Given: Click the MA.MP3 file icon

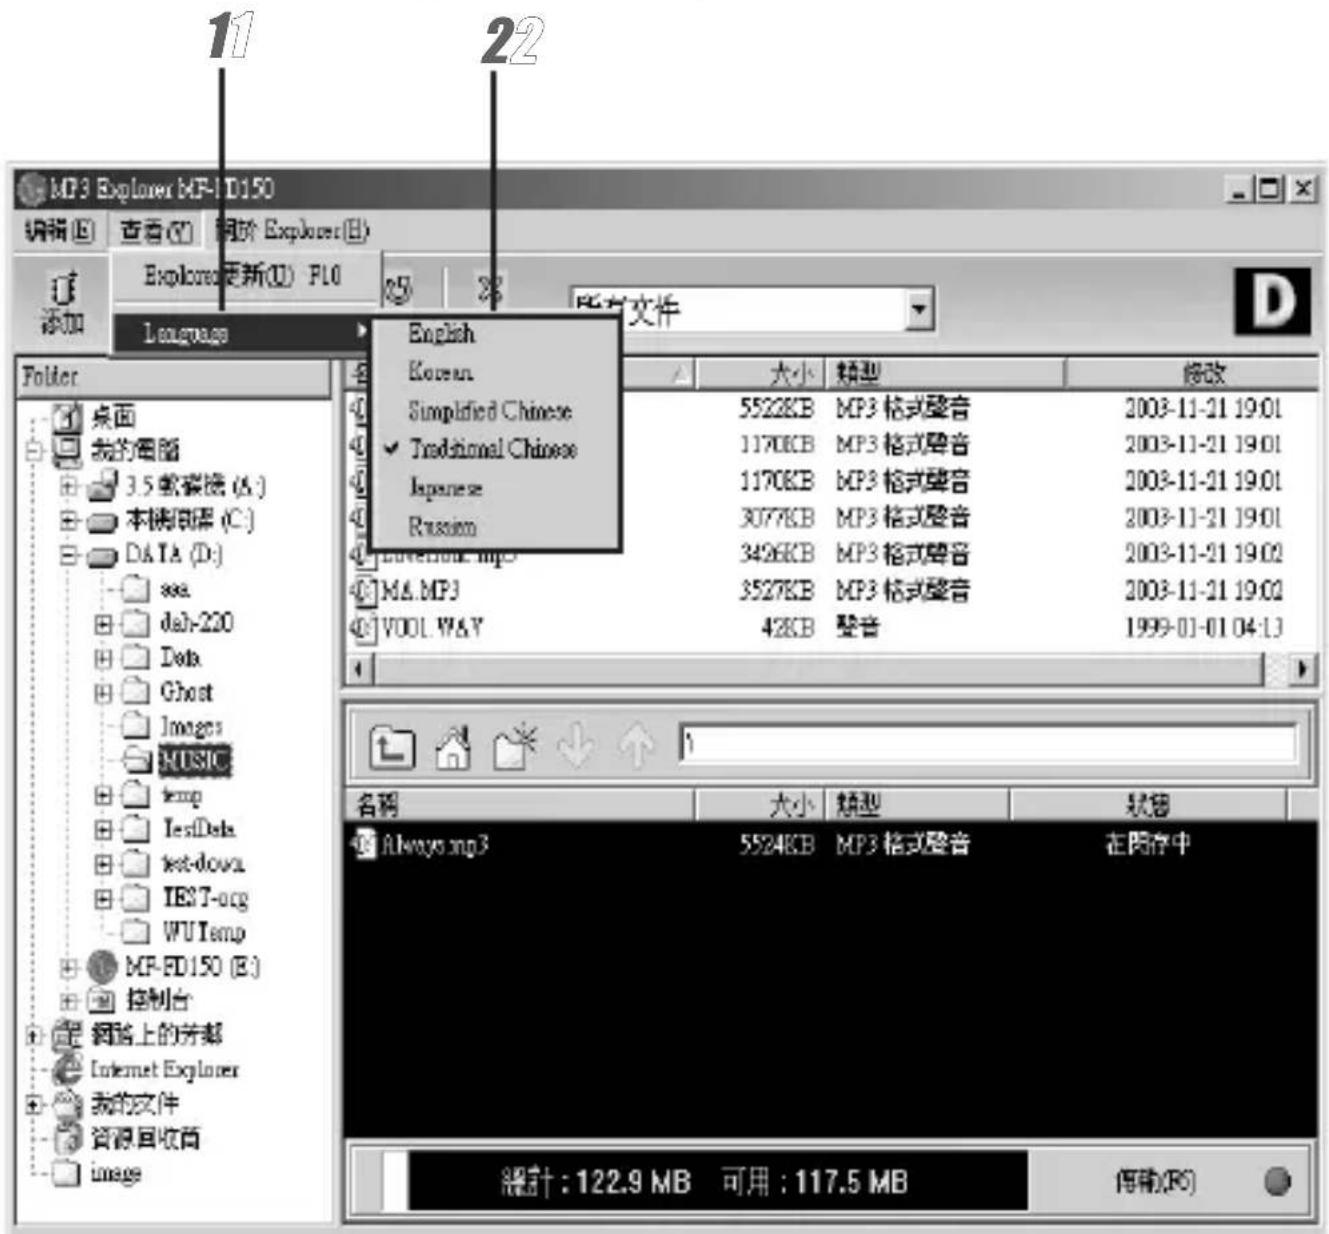Looking at the screenshot, I should coord(362,591).
